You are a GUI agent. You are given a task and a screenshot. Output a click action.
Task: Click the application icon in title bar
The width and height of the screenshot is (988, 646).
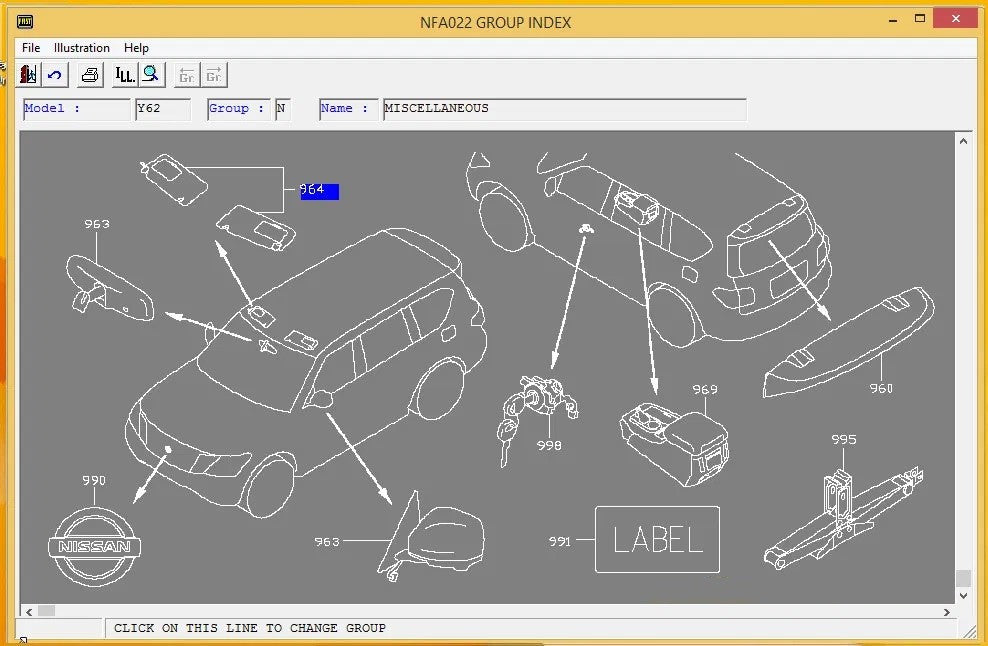pyautogui.click(x=25, y=22)
